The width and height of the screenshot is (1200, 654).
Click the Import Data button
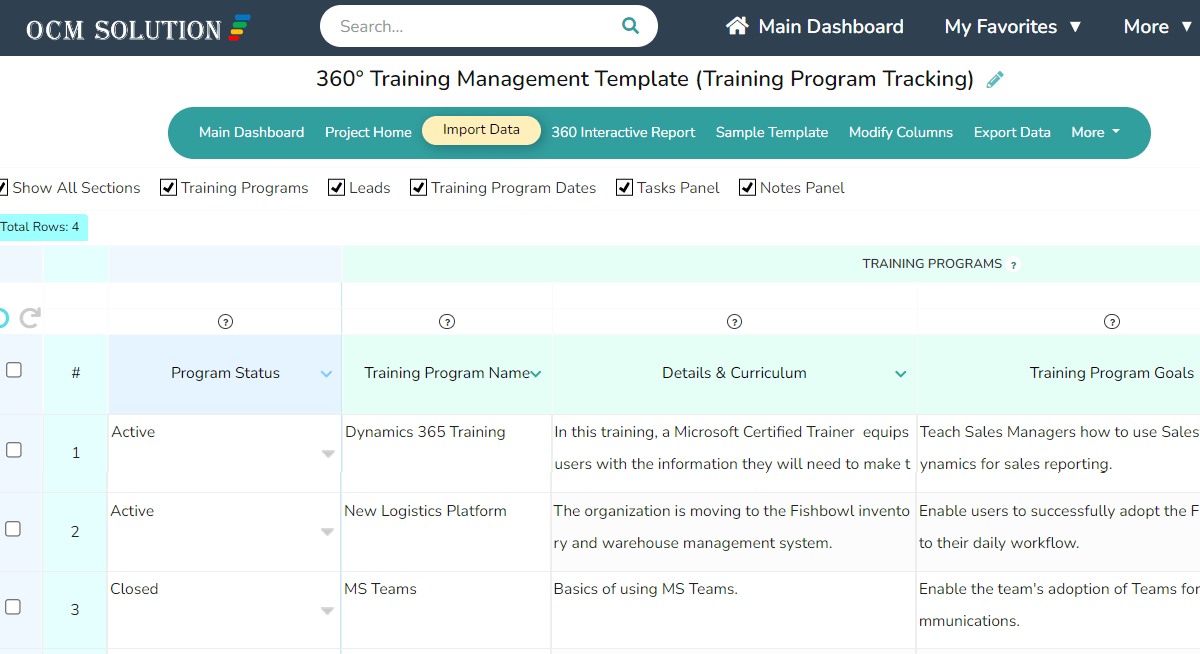tap(481, 130)
